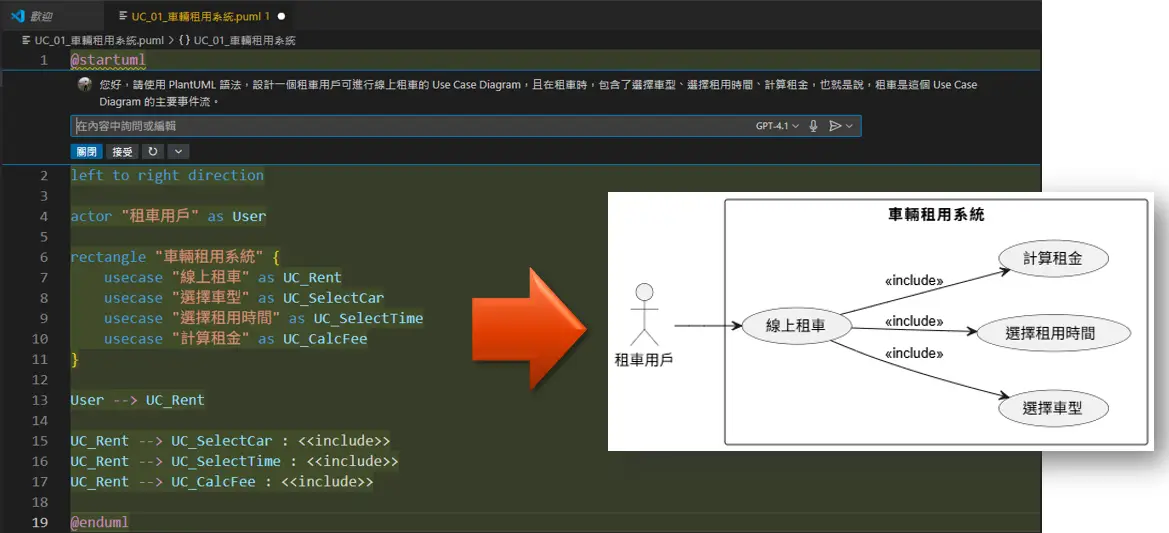The image size is (1169, 533).
Task: Click the 租車用戶 actor figure in diagram
Action: point(644,315)
